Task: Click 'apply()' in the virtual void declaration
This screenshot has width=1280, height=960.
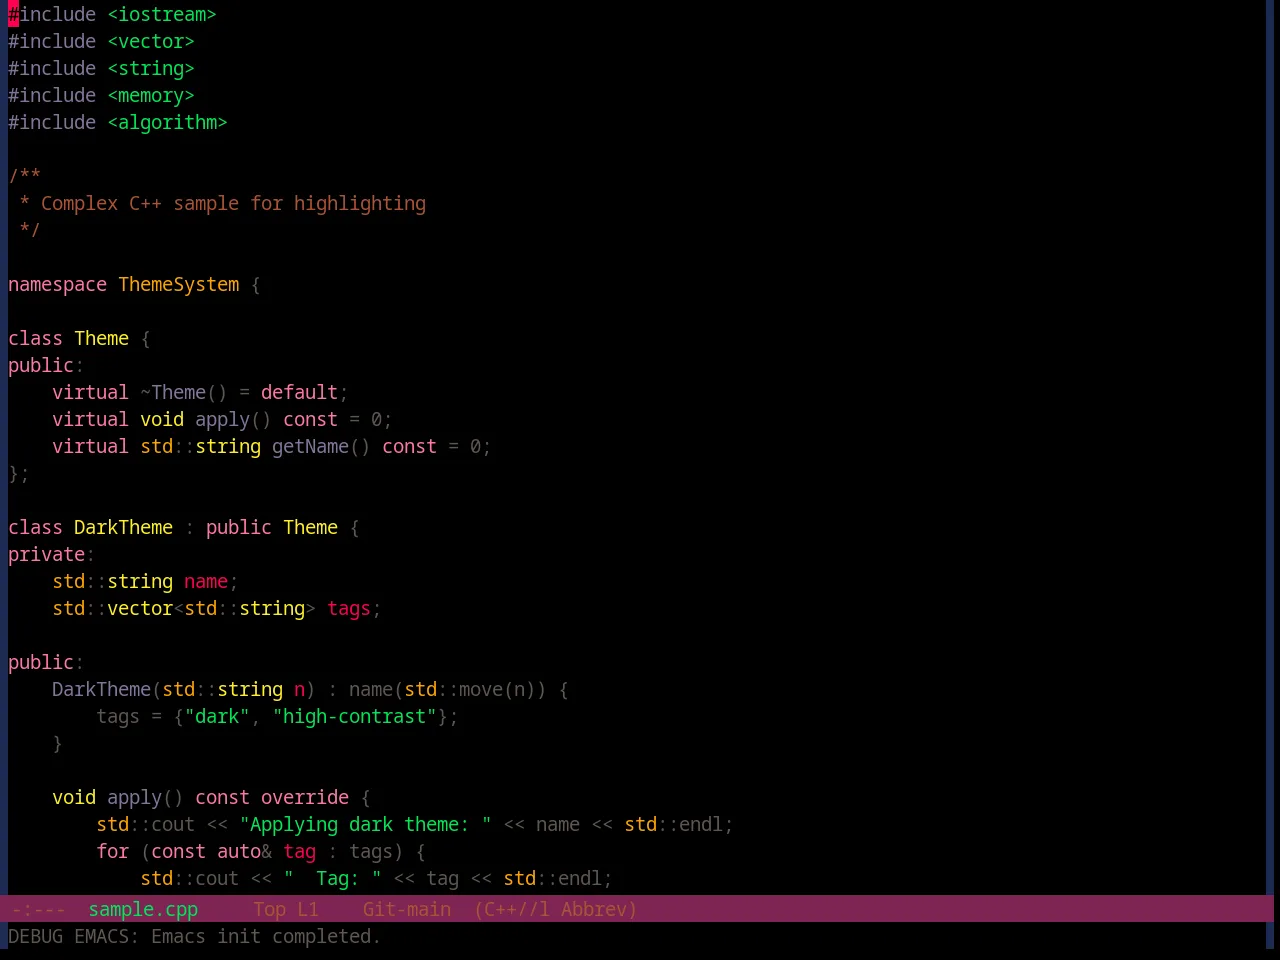Action: 233,419
